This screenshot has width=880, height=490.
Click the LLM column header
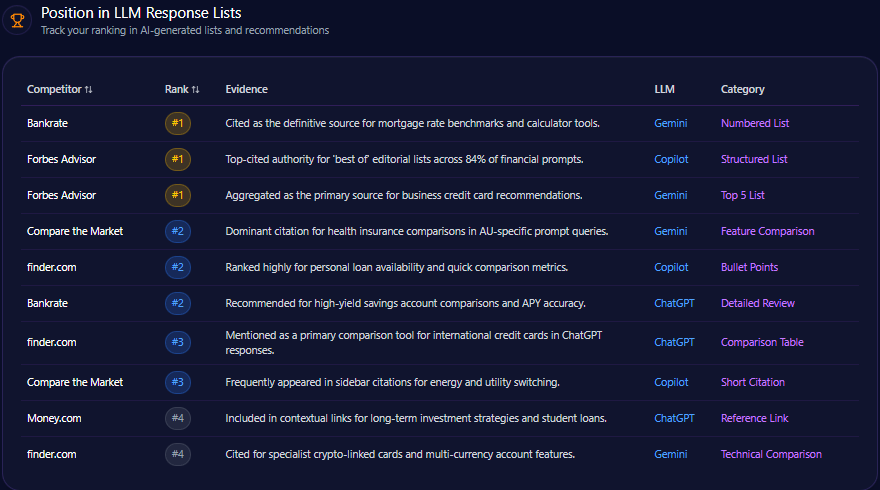(664, 89)
